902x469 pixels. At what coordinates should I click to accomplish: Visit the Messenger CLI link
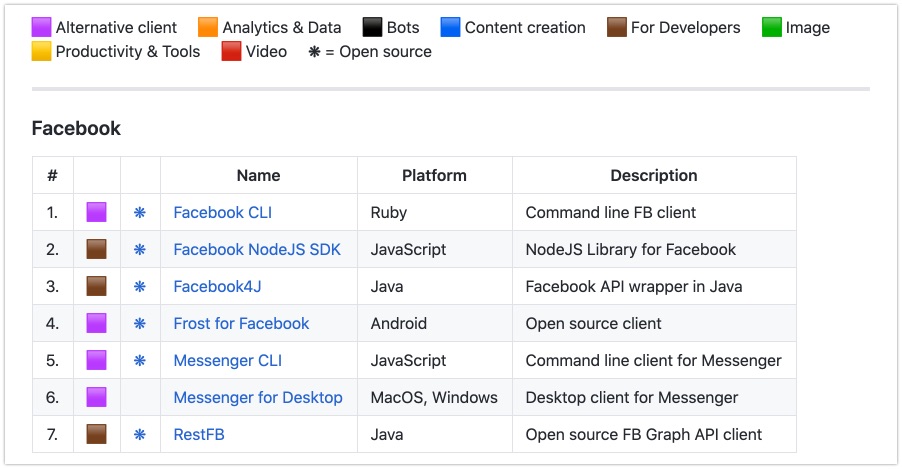(x=228, y=360)
